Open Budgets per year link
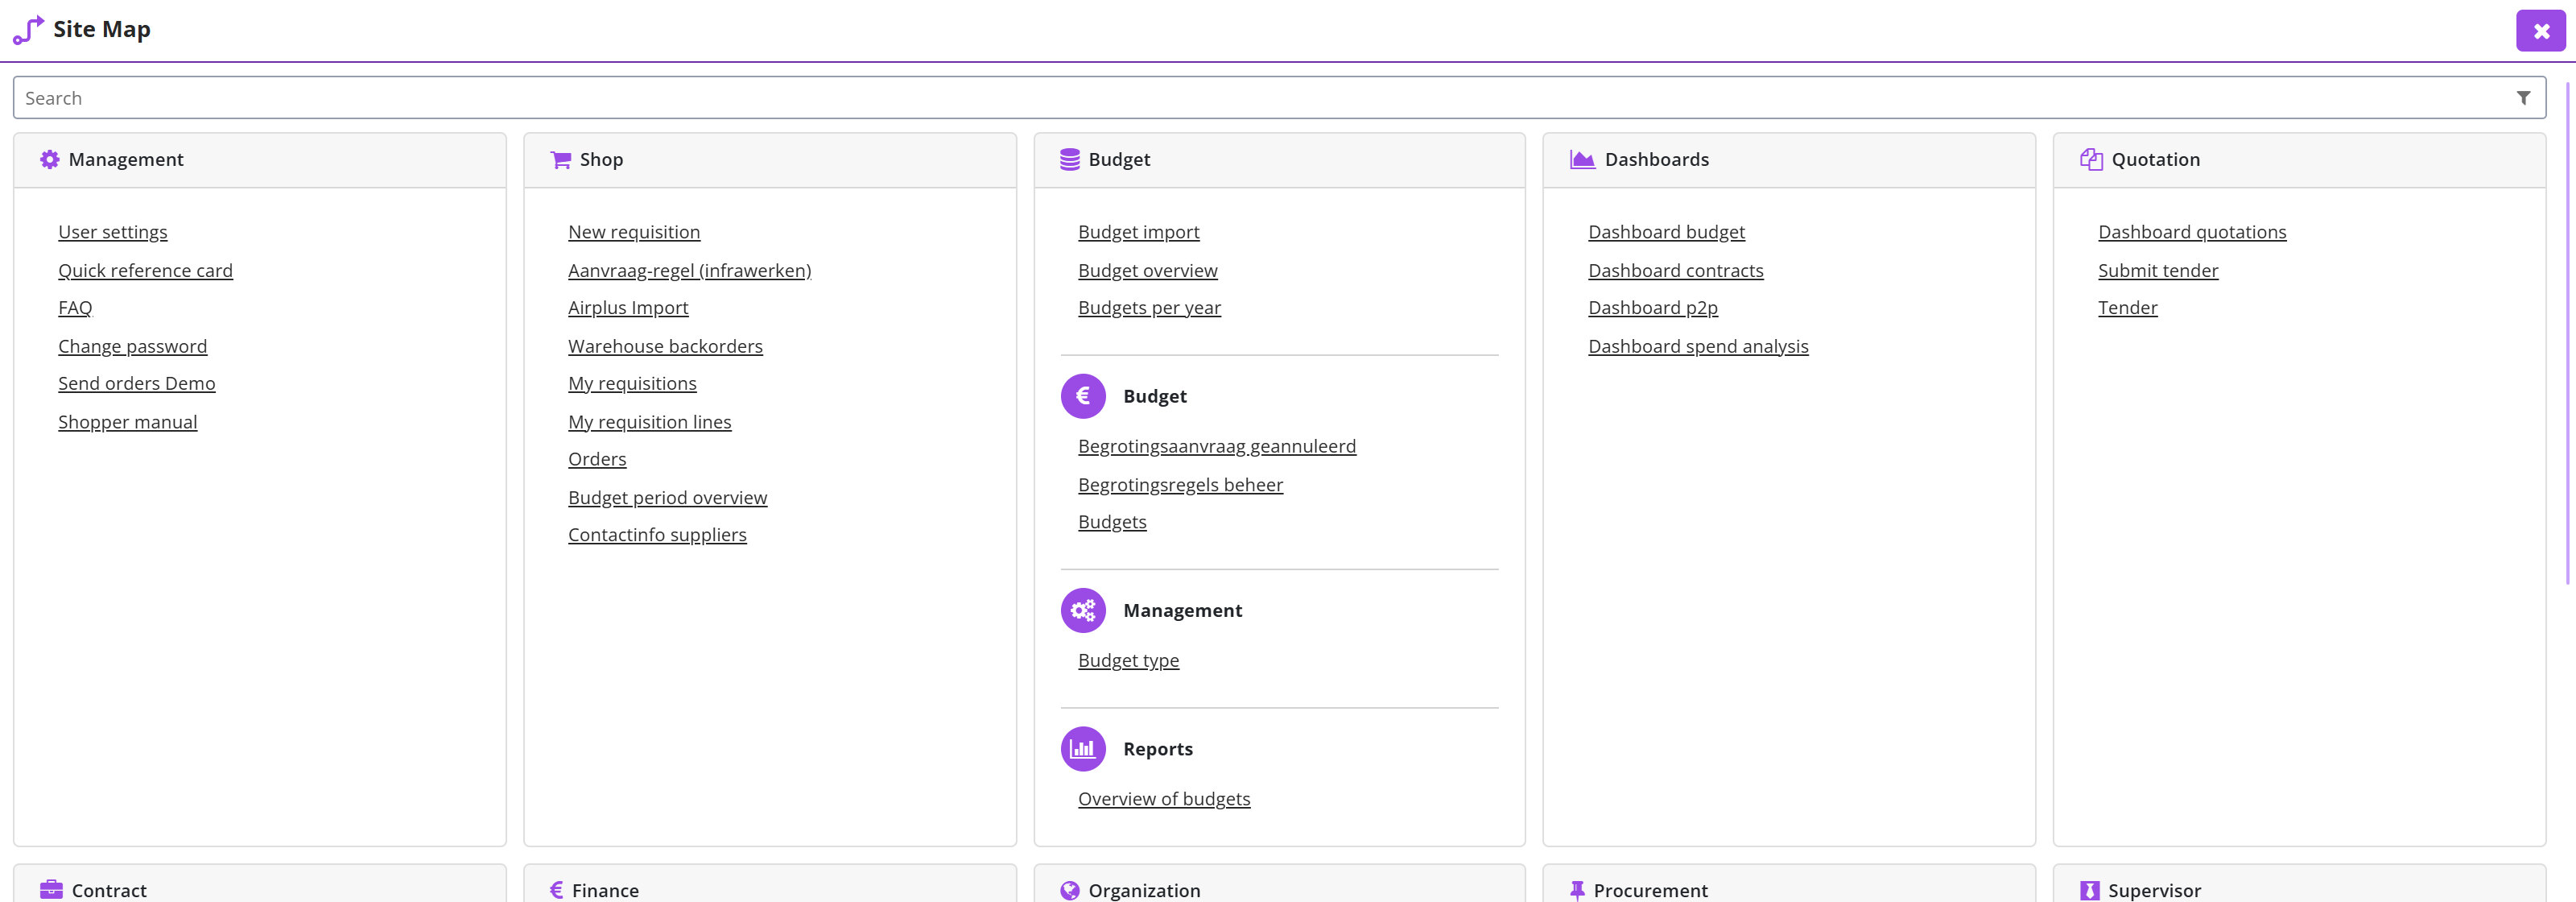 [1149, 308]
